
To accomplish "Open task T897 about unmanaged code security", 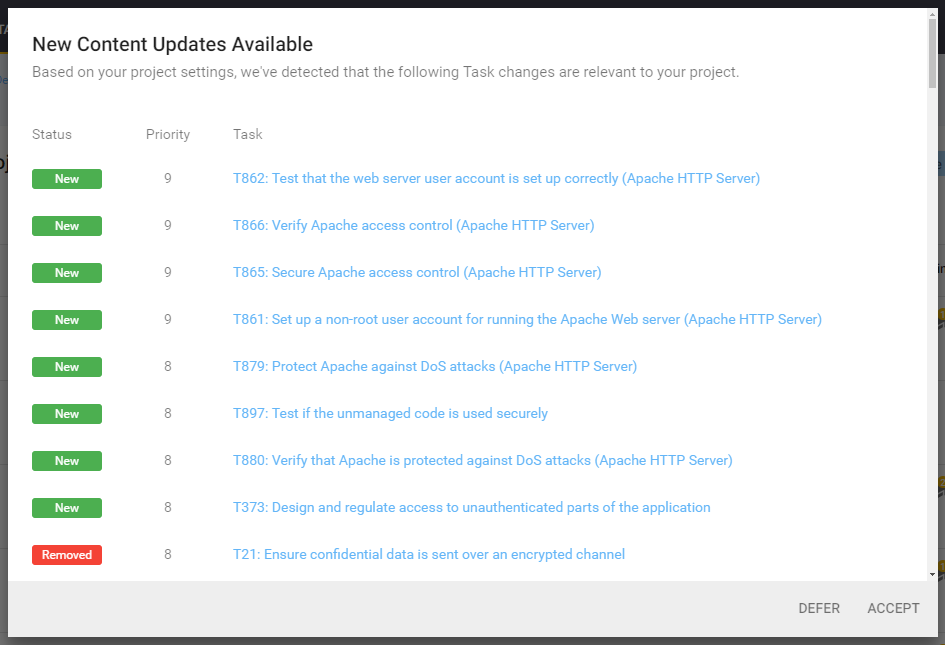I will (390, 413).
